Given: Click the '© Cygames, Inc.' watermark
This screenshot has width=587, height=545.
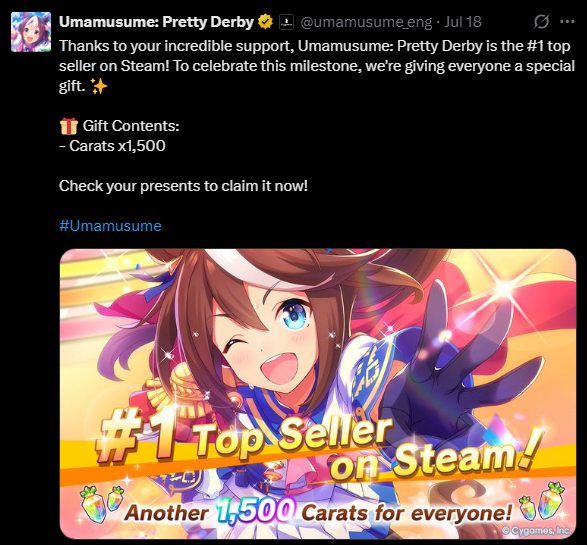Looking at the screenshot, I should pyautogui.click(x=536, y=530).
